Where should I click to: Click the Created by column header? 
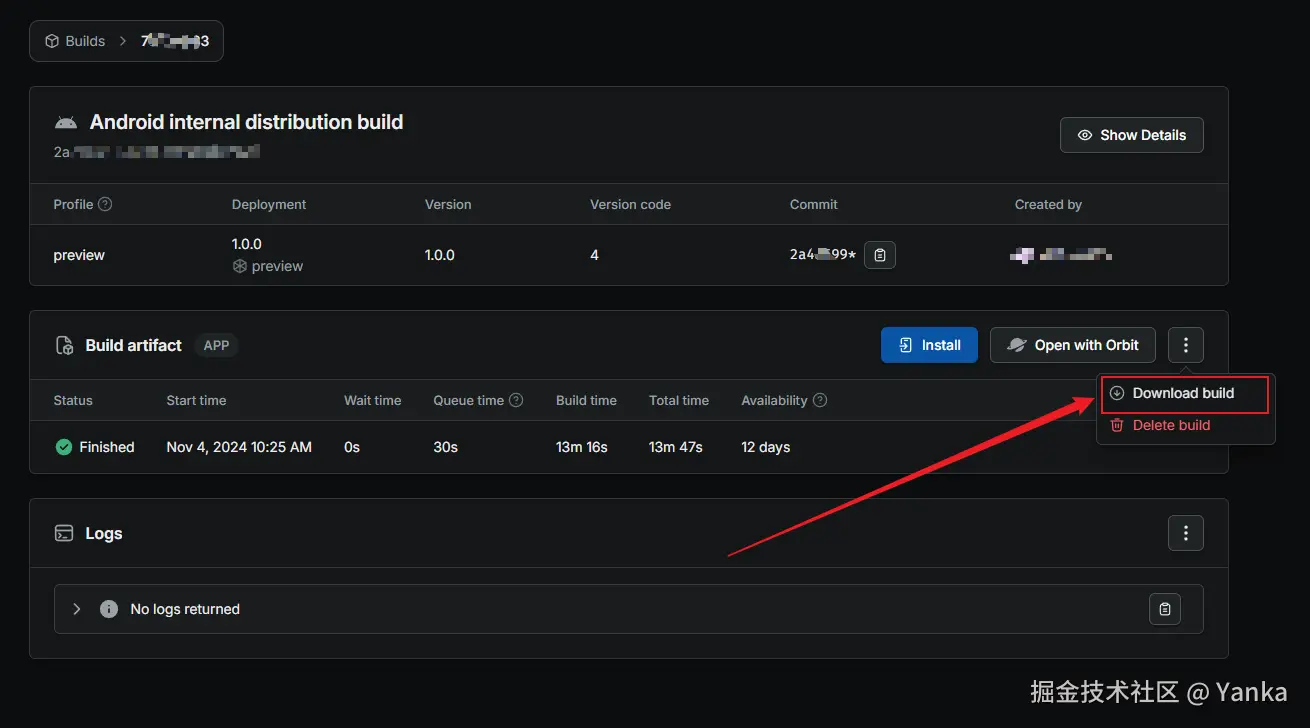(1048, 204)
